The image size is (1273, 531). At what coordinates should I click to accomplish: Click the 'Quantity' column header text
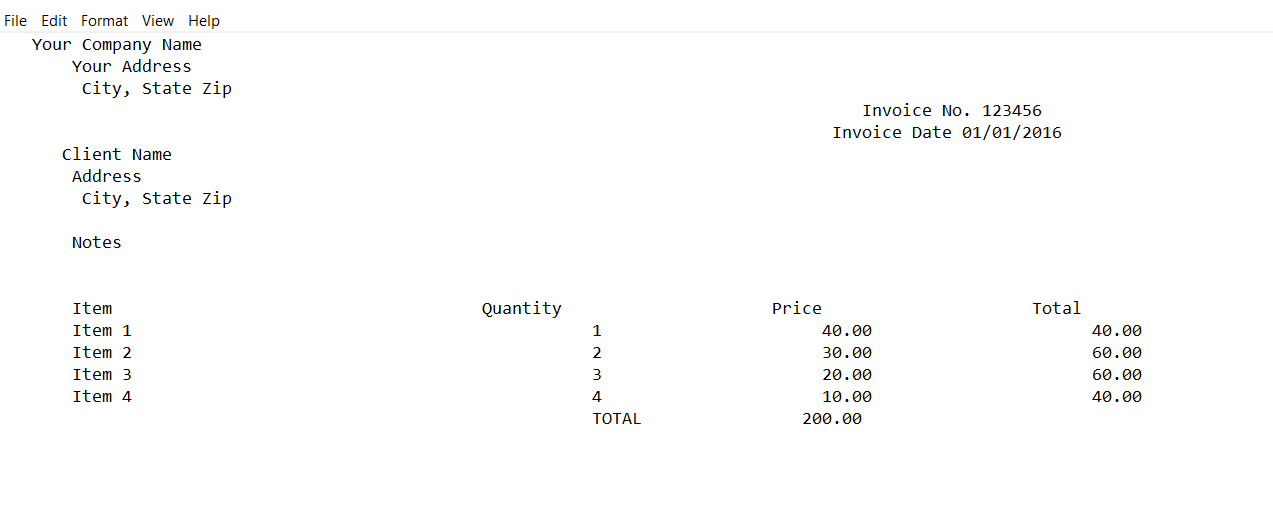(x=522, y=309)
